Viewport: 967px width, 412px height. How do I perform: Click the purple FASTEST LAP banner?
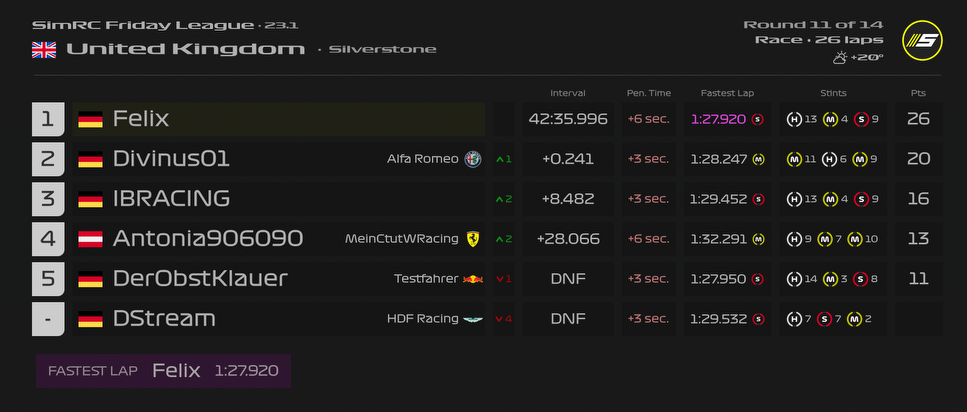(x=163, y=371)
